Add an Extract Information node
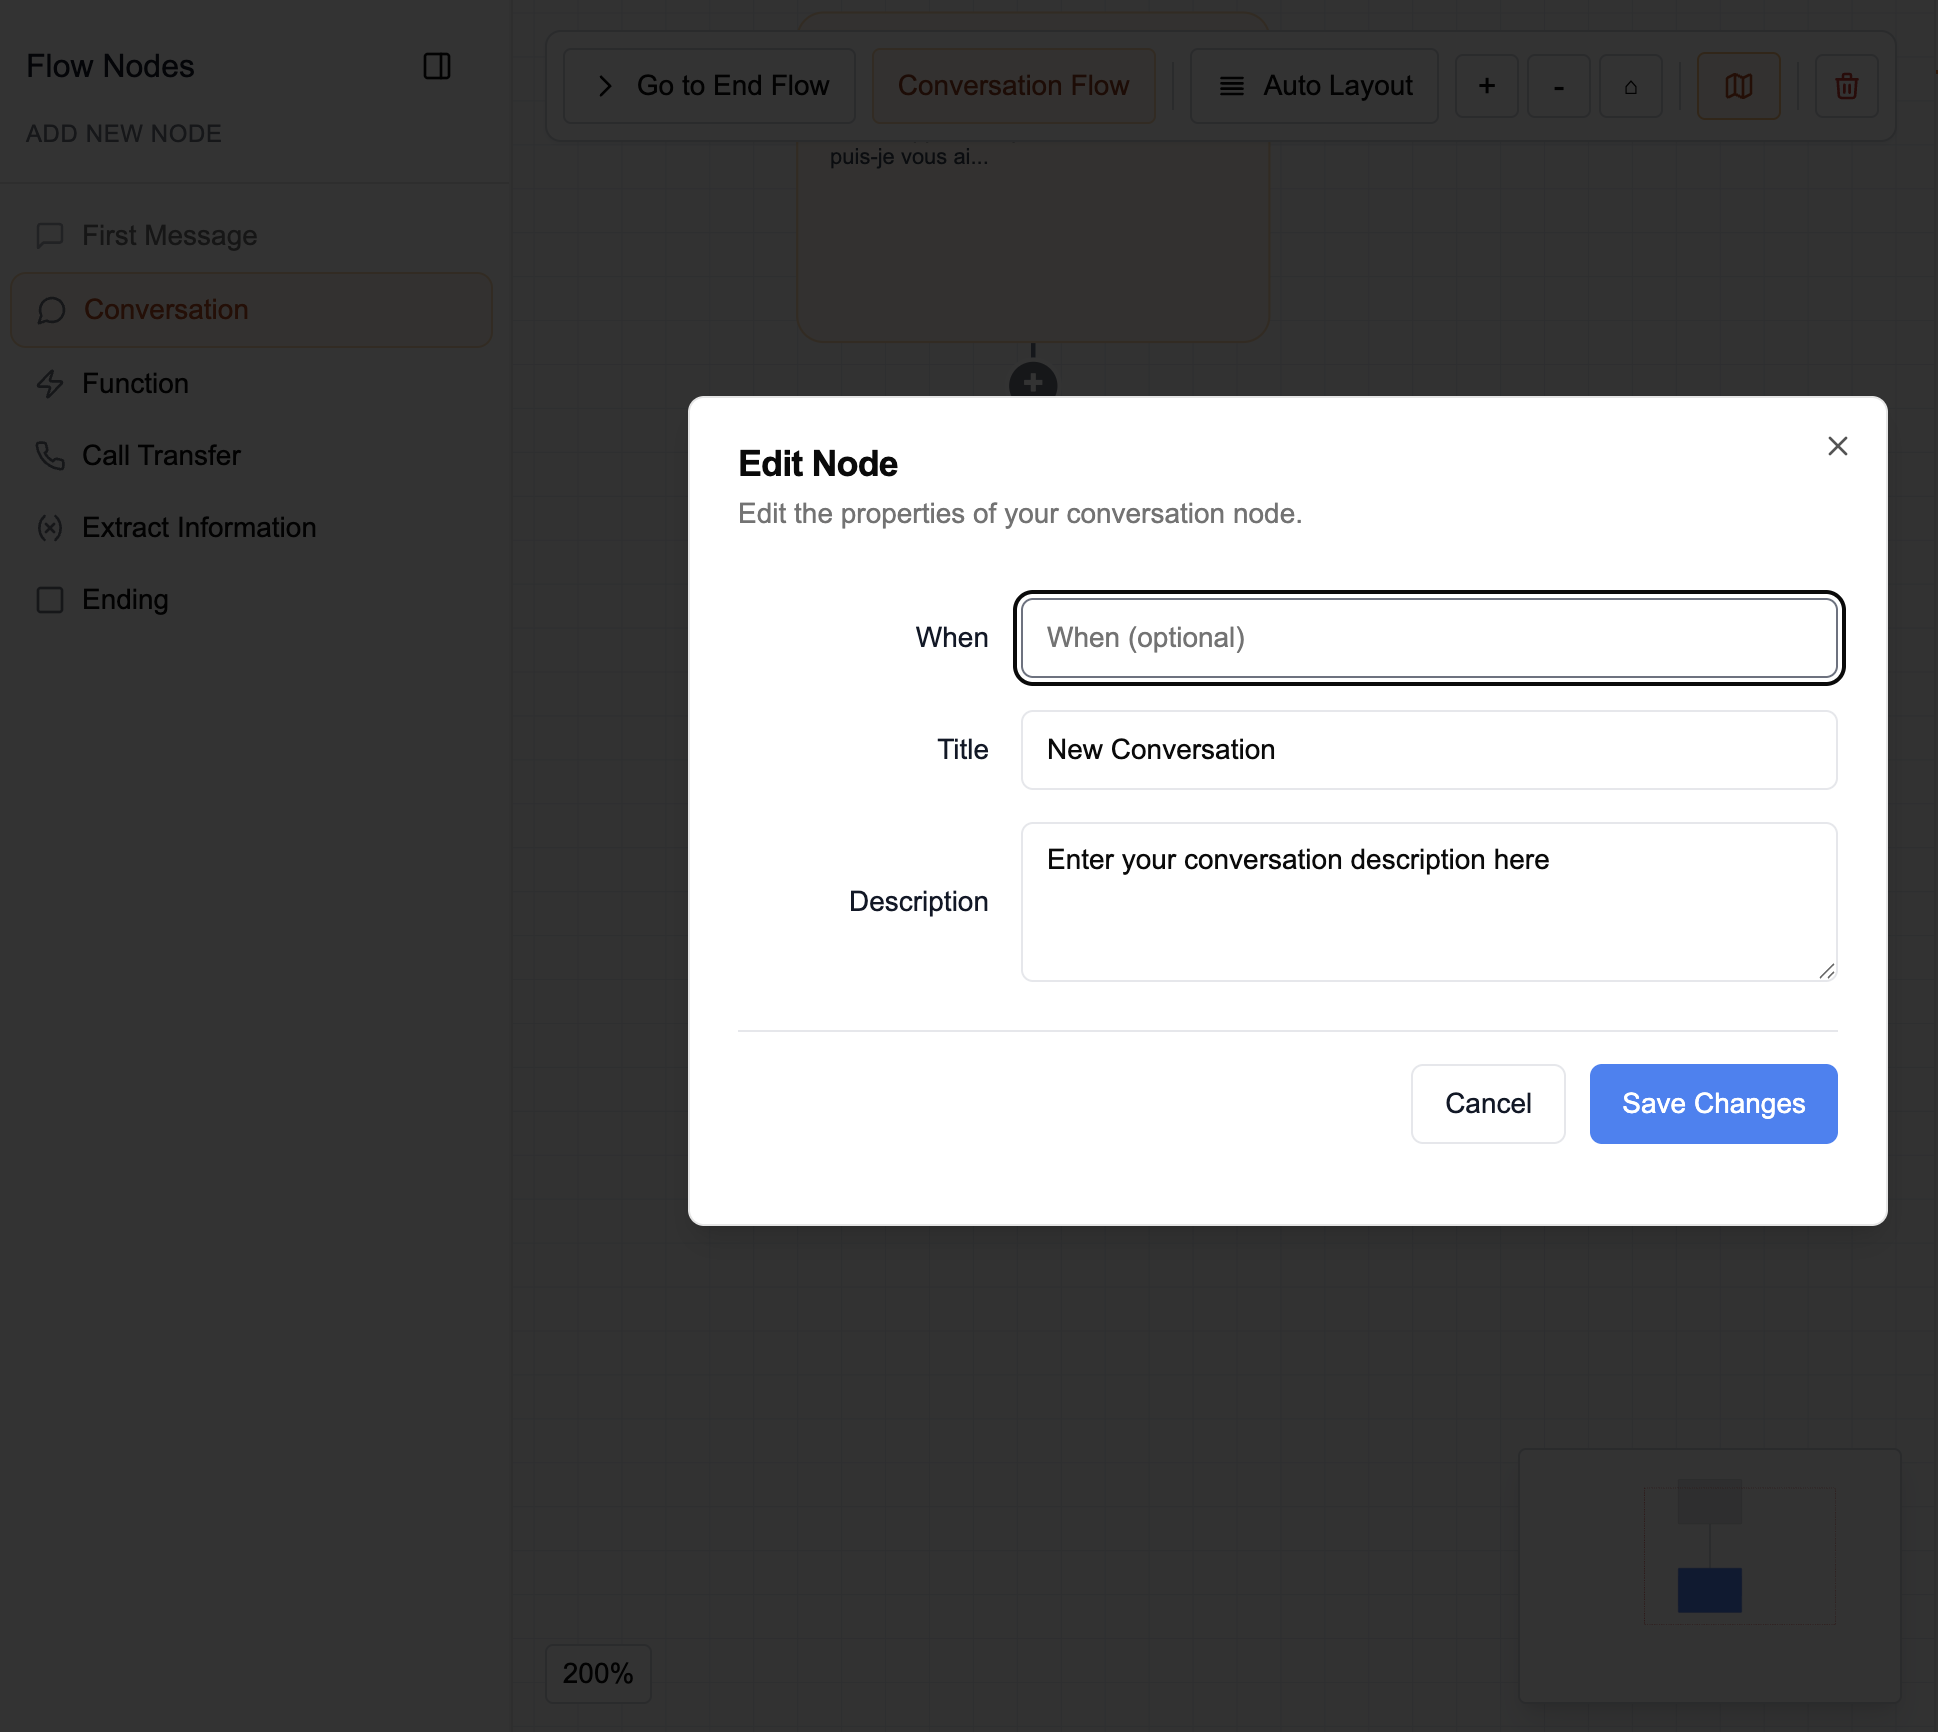Screen dimensions: 1938x1732 [199, 528]
